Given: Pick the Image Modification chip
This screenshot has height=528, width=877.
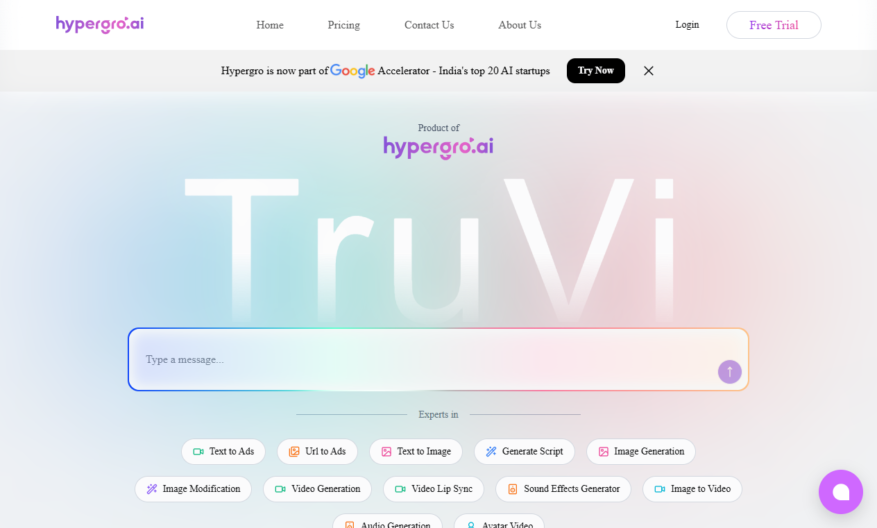Looking at the screenshot, I should 193,489.
